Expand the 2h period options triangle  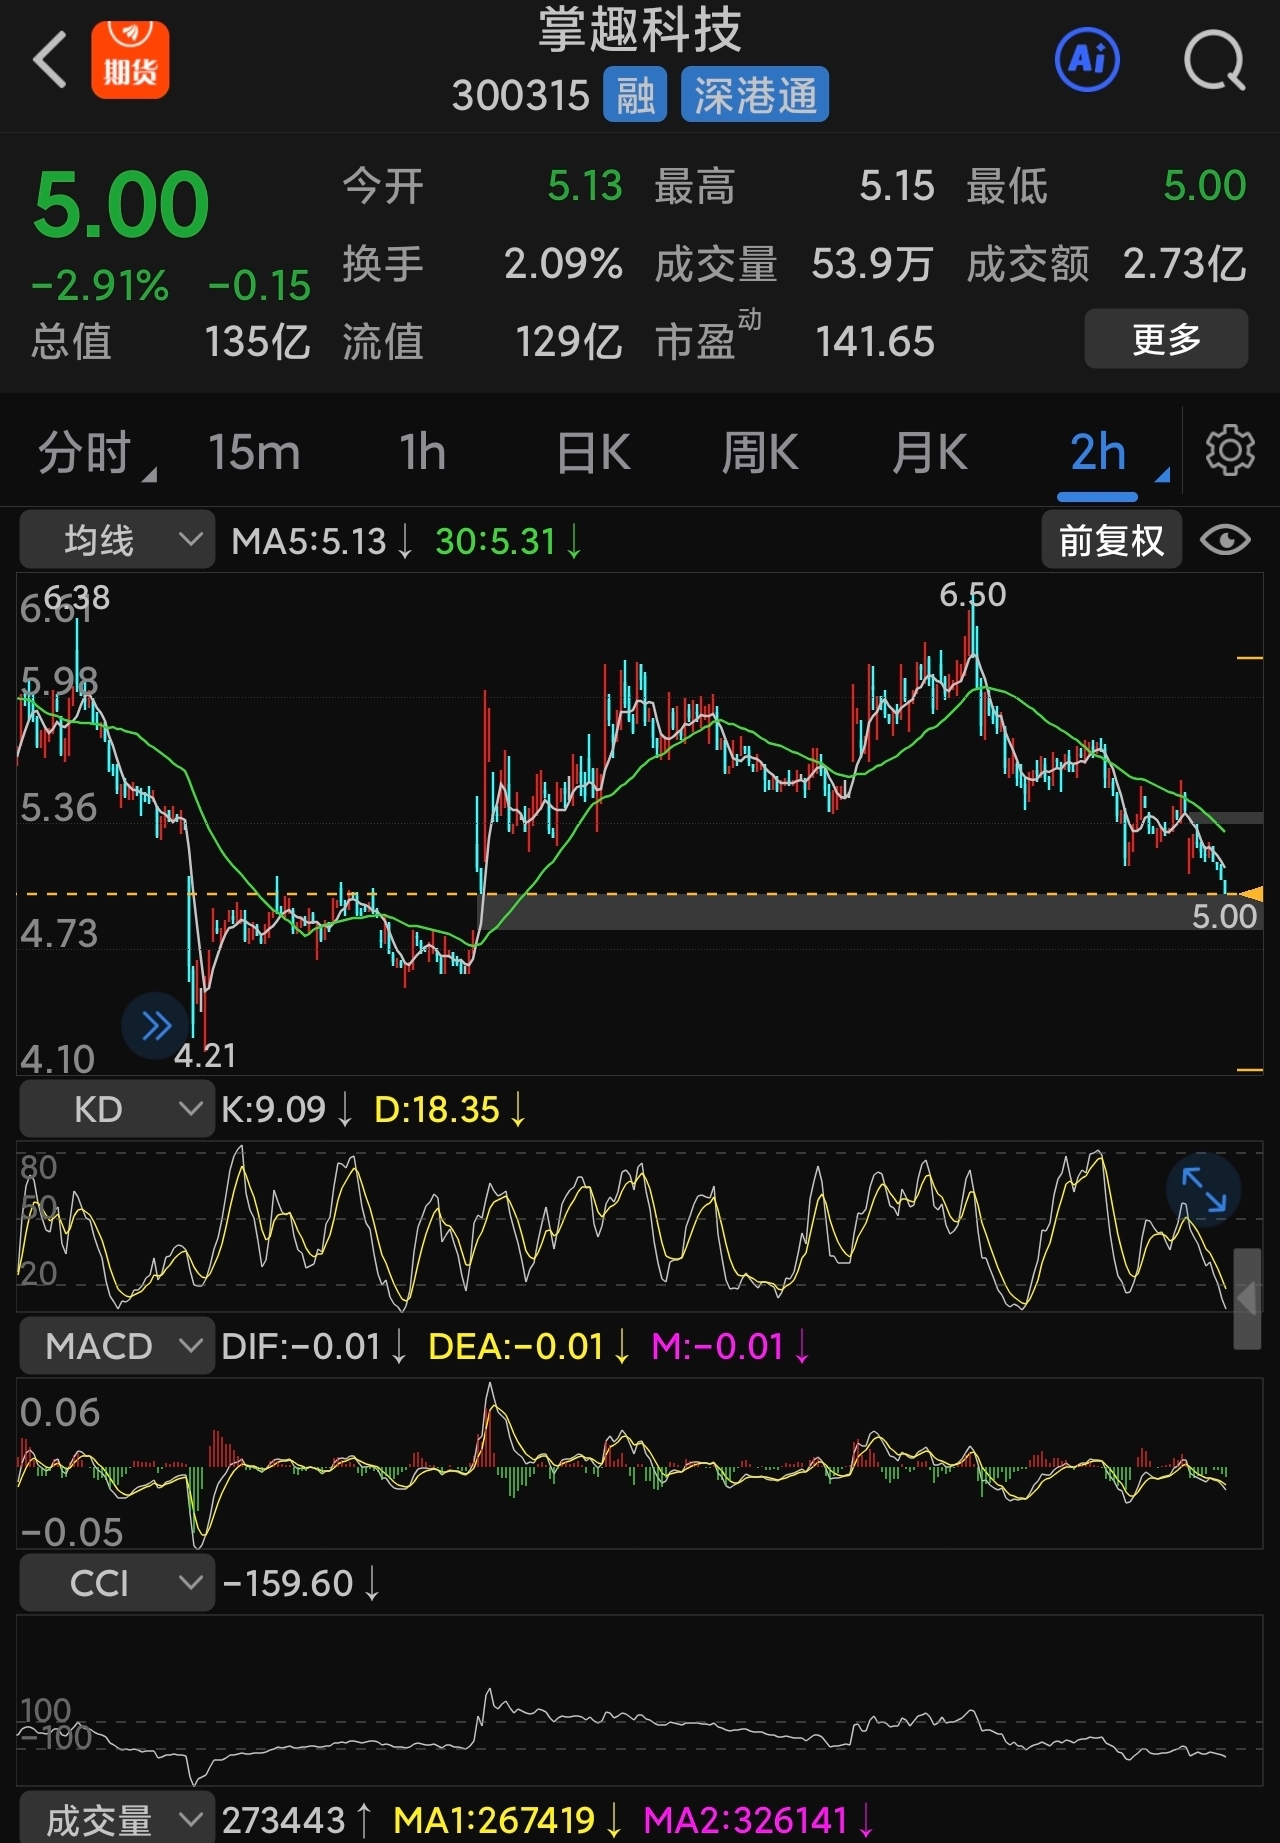[1162, 474]
